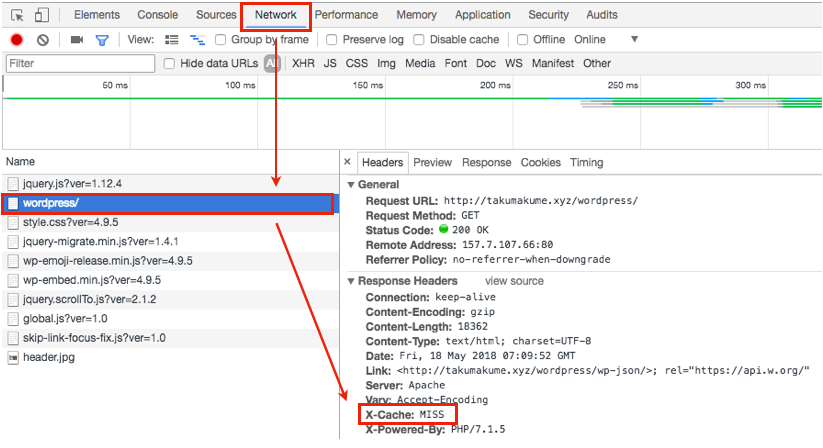This screenshot has width=823, height=448.
Task: Click the view source link
Action: pos(514,282)
